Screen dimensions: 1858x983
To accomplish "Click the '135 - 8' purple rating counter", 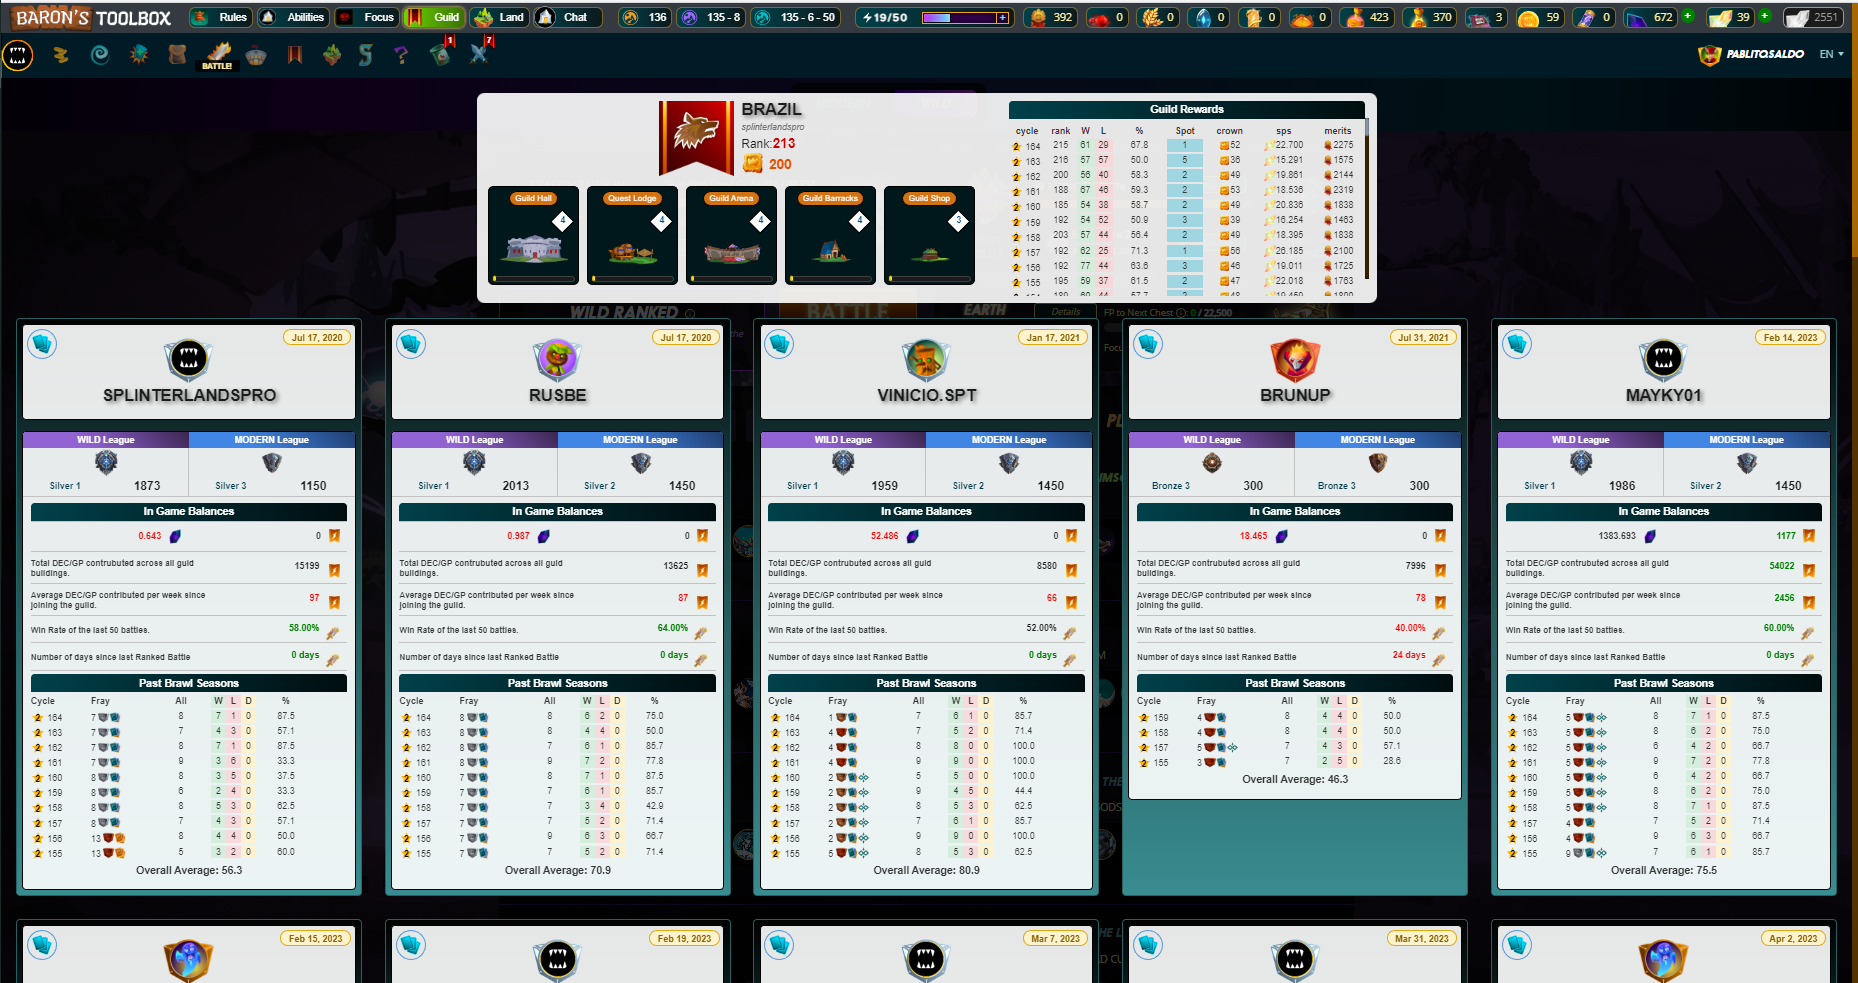I will coord(711,17).
